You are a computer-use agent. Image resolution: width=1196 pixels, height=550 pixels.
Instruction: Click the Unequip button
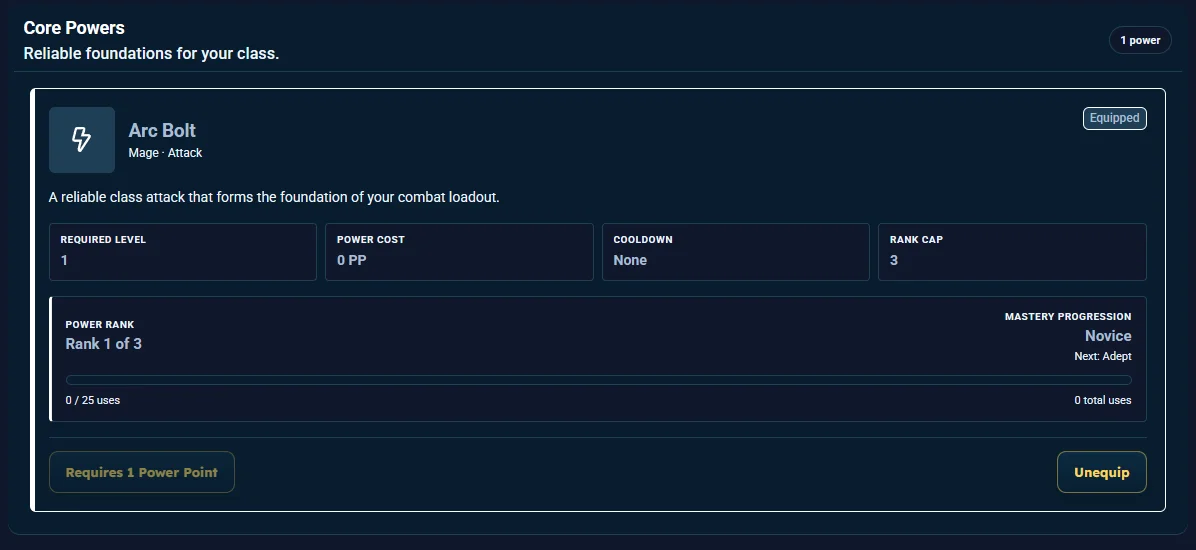pos(1101,472)
